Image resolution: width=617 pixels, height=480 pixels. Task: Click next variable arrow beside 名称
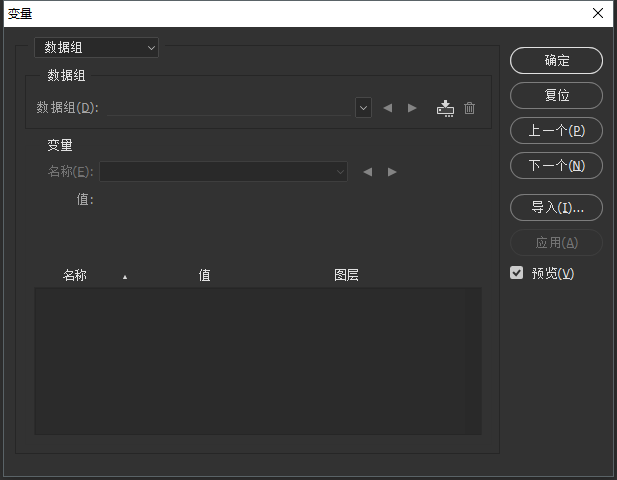[392, 172]
